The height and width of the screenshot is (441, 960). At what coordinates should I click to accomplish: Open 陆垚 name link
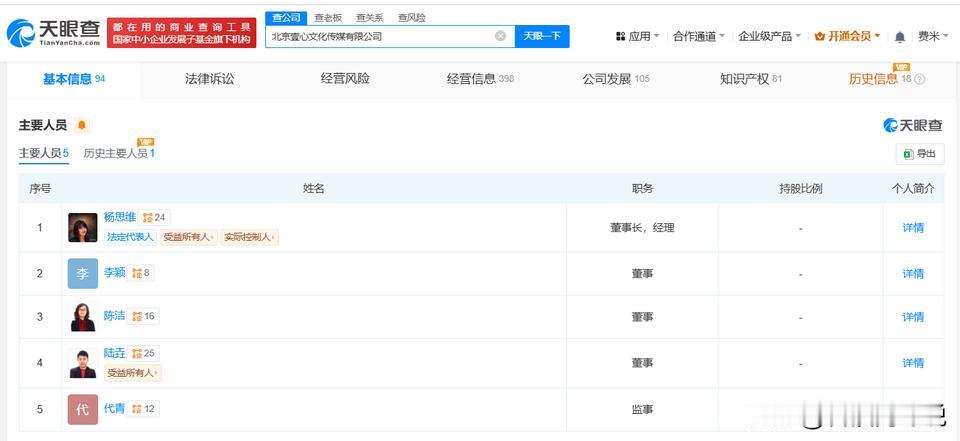coord(114,353)
